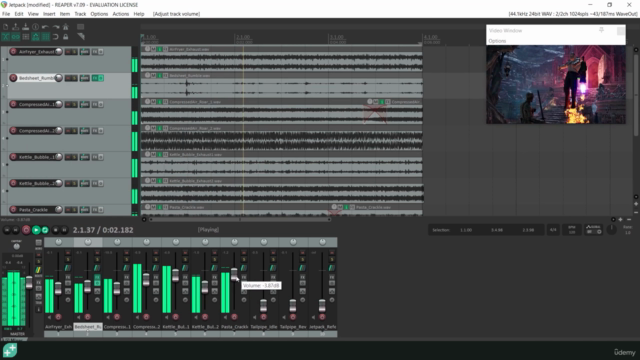Click the master volume fader
Viewport: 640px width, 360px height.
click(x=29, y=282)
